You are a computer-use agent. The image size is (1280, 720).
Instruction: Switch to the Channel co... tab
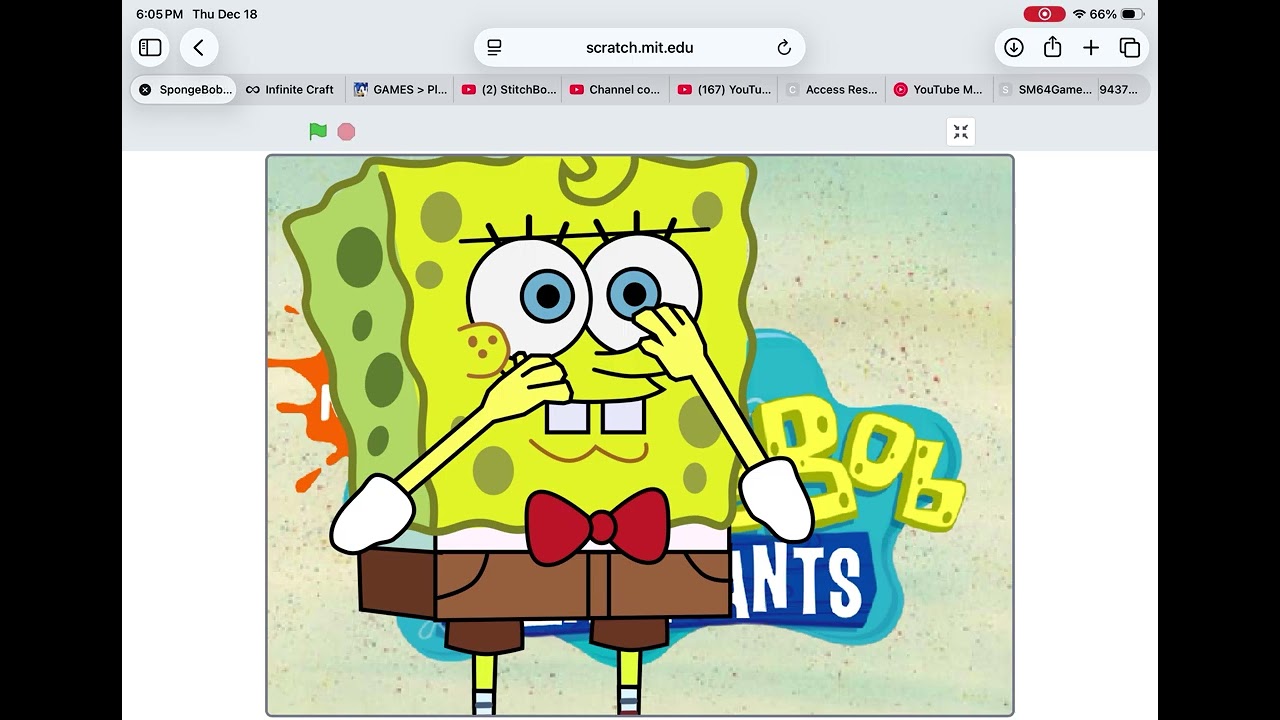pyautogui.click(x=616, y=89)
